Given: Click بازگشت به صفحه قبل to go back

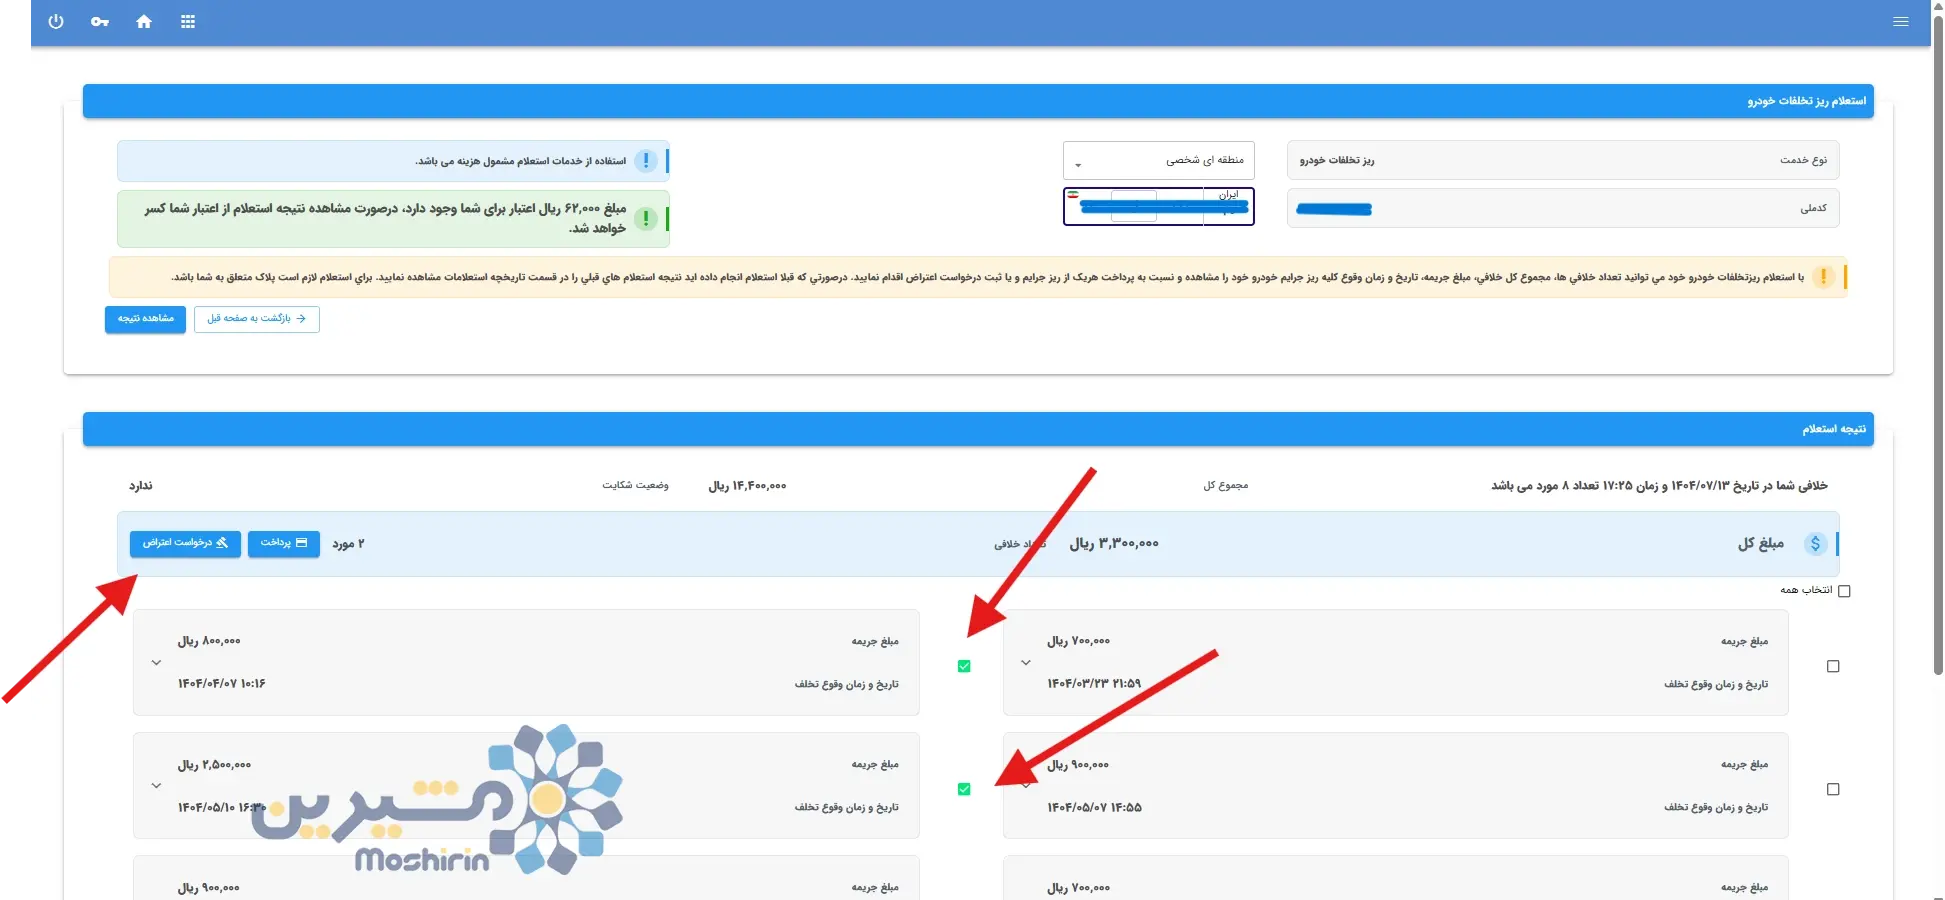Looking at the screenshot, I should coord(256,319).
